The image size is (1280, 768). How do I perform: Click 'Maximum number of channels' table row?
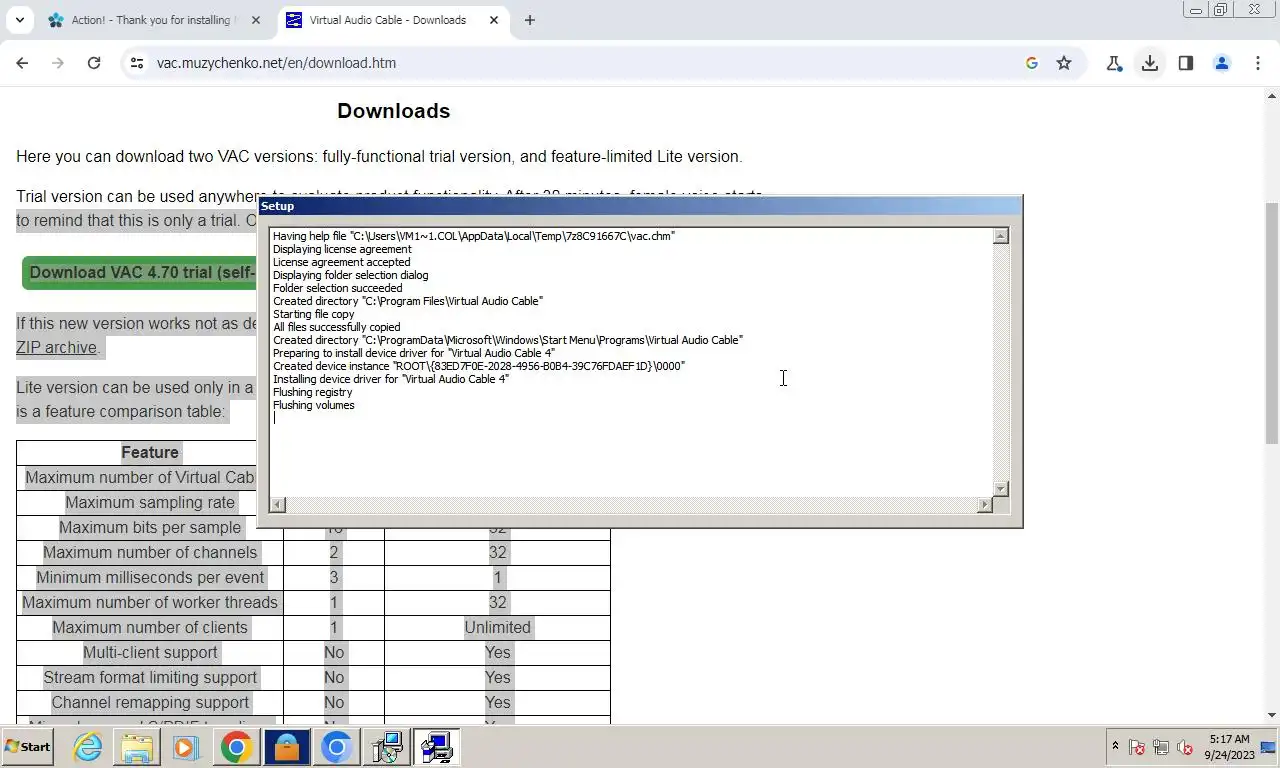point(313,552)
